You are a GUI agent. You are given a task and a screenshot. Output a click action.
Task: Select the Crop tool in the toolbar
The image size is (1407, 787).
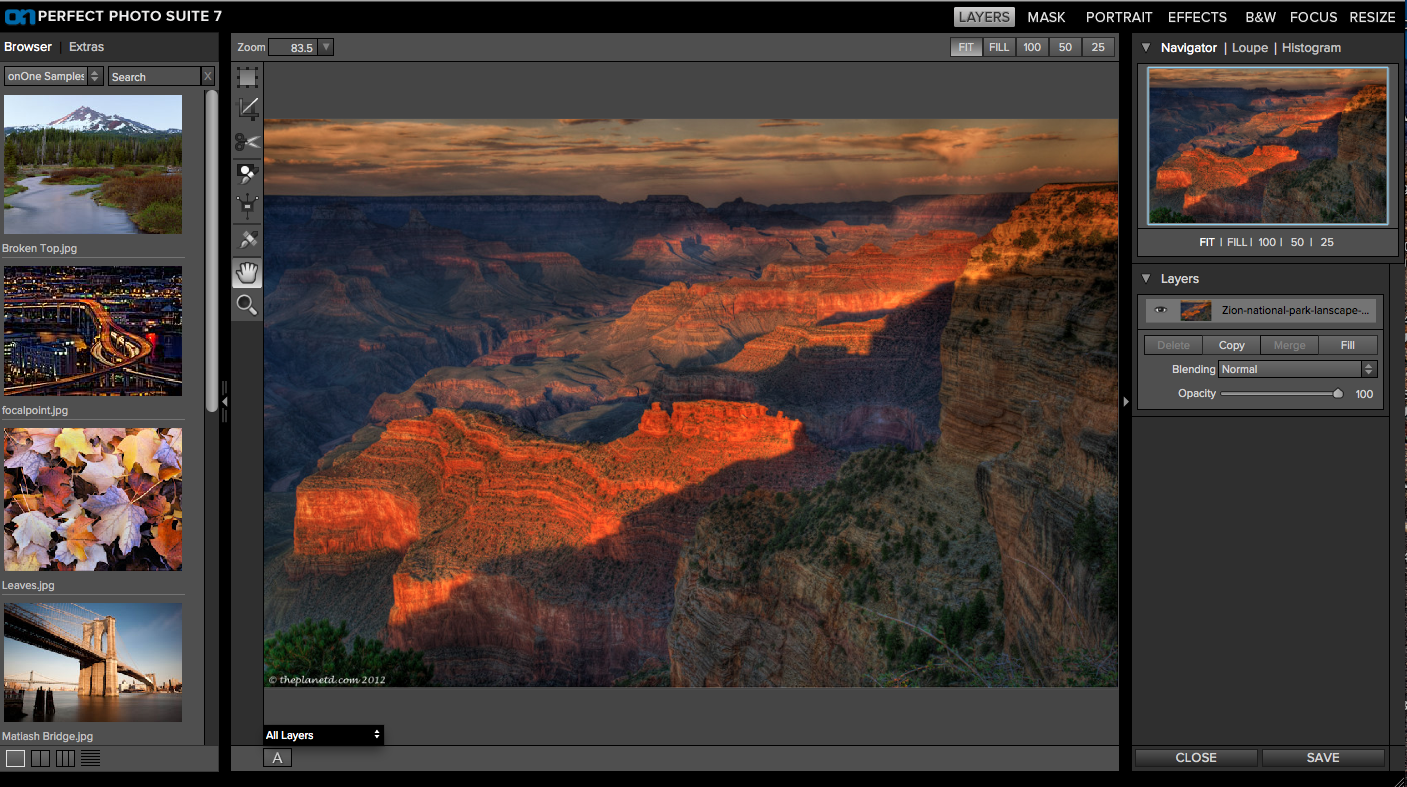click(247, 76)
